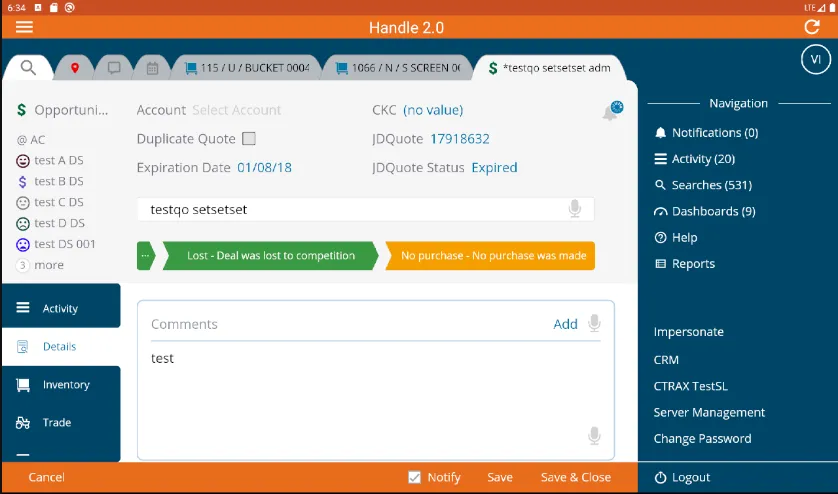
Task: Click the refresh icon in header
Action: 812,27
